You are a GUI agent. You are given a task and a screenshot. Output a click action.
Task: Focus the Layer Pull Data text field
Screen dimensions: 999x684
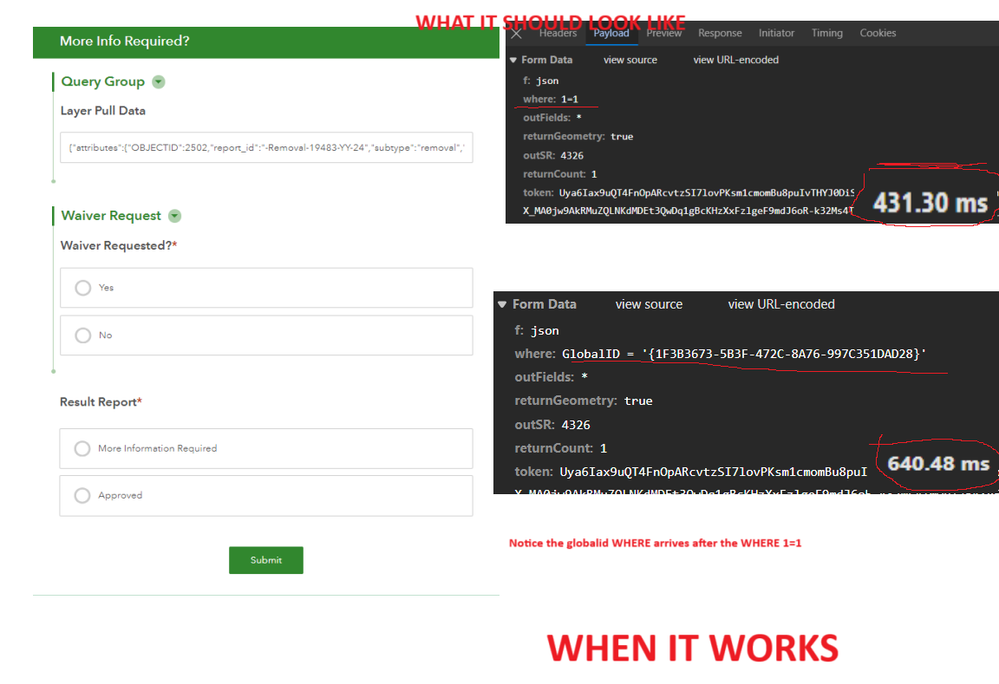(266, 148)
